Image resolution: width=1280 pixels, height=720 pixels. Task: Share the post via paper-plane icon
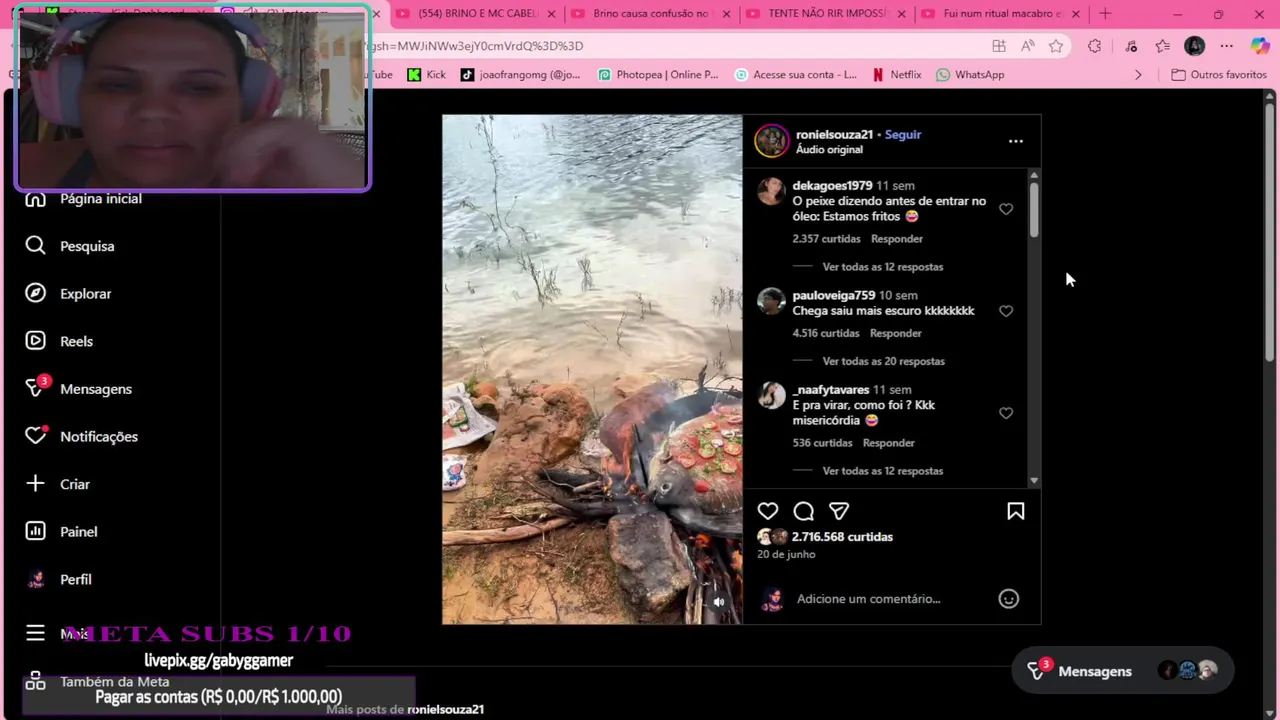pyautogui.click(x=839, y=511)
